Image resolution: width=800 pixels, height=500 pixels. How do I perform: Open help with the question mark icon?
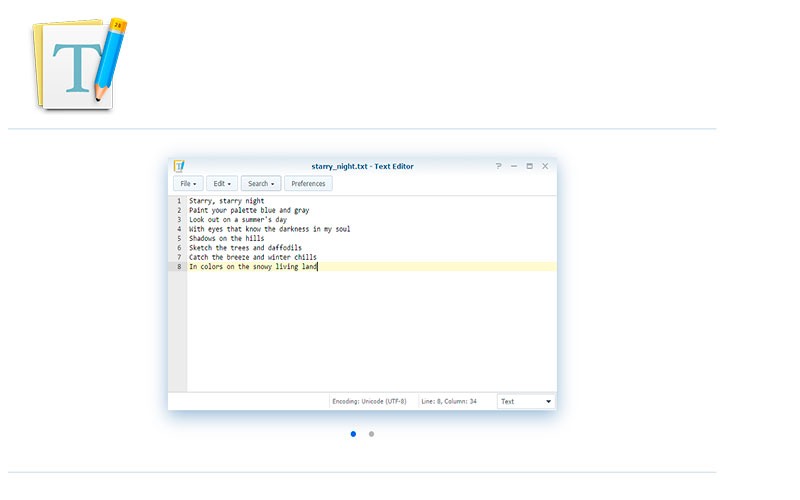(498, 166)
